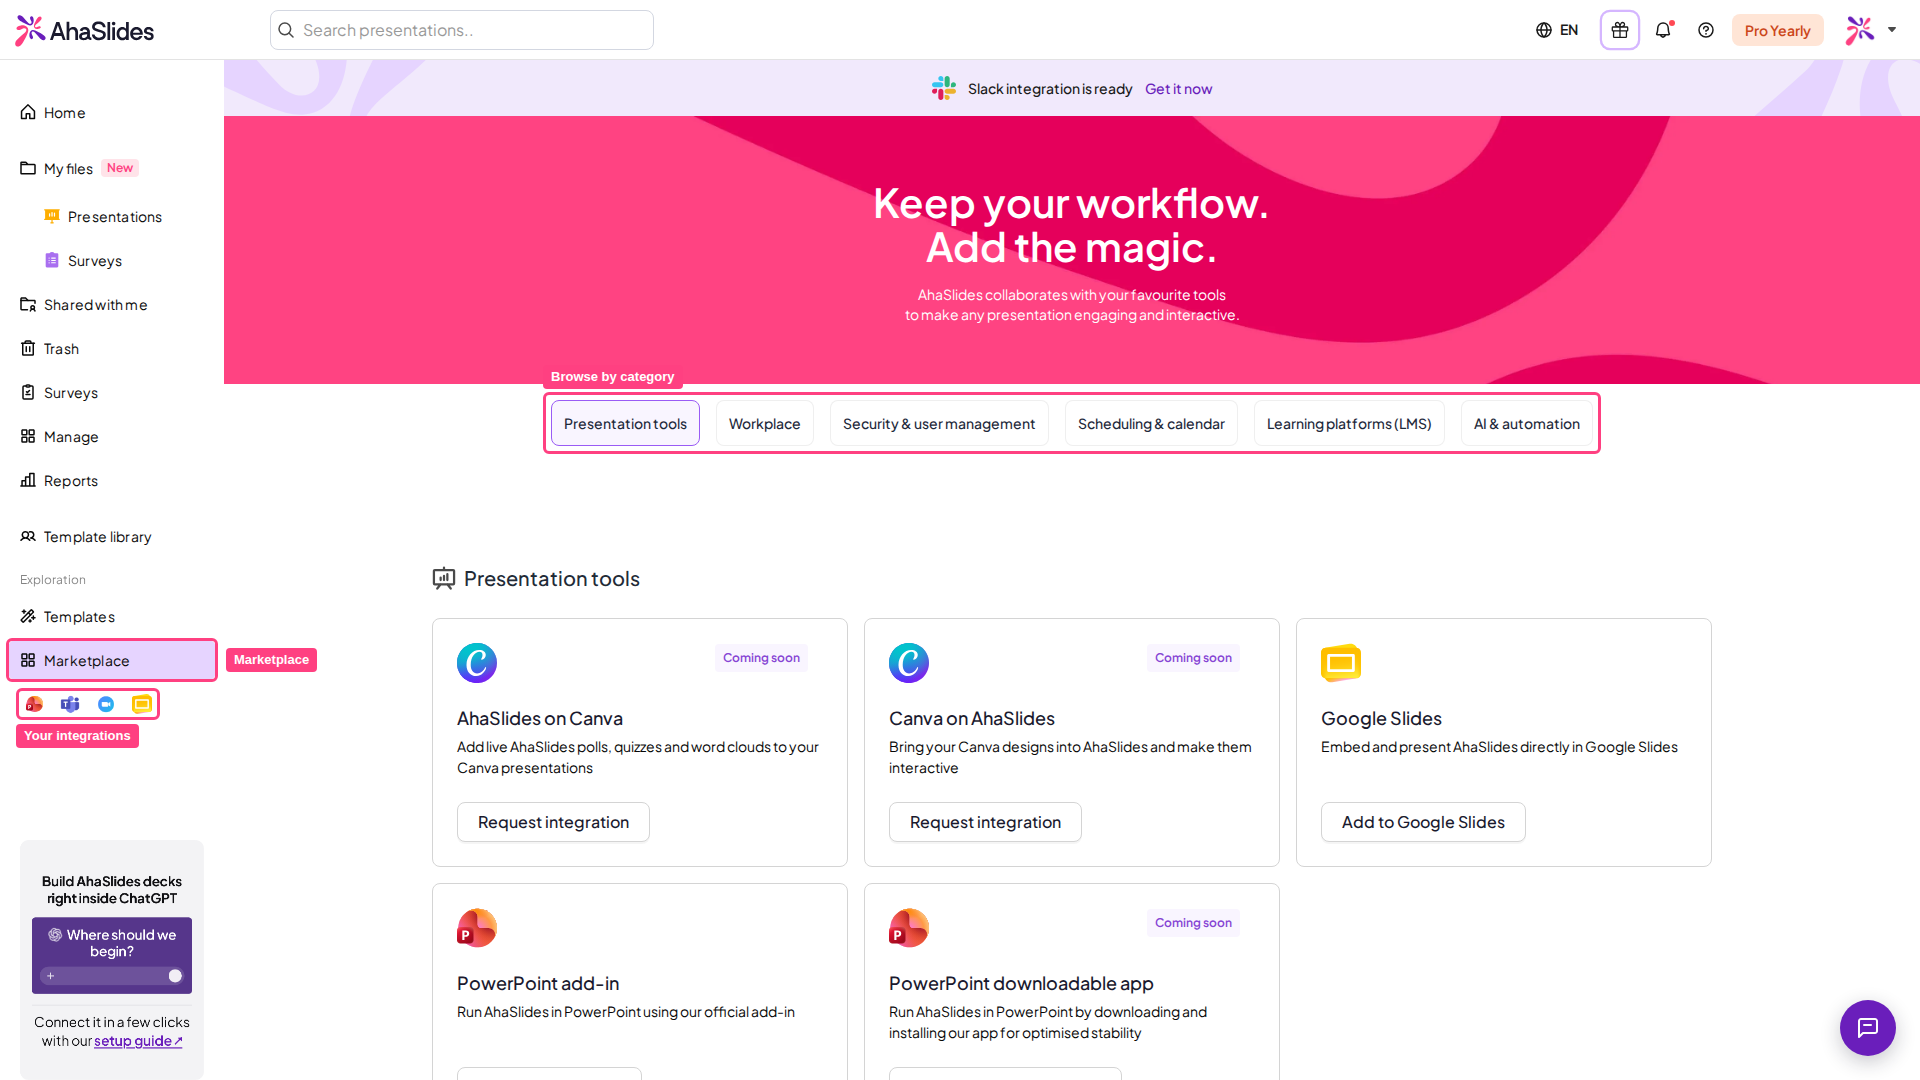Switch to Scheduling & calendar tab

1151,424
